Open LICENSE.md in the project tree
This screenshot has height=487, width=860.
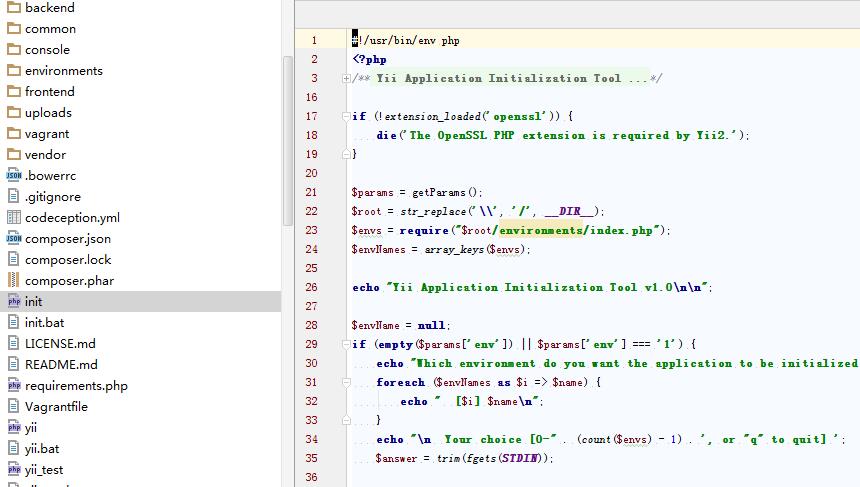pyautogui.click(x=60, y=344)
